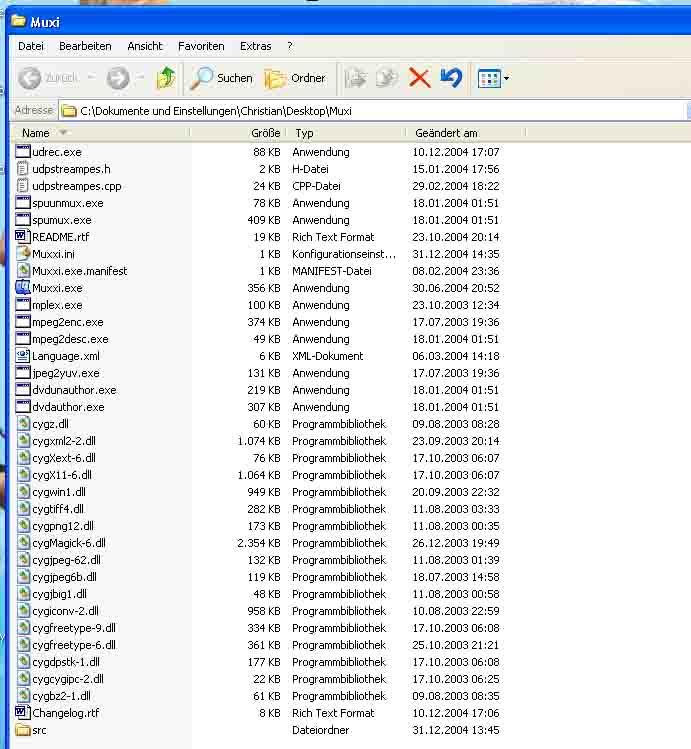Image resolution: width=691 pixels, height=749 pixels.
Task: Select the dvdauthor.exe file icon
Action: tap(23, 407)
